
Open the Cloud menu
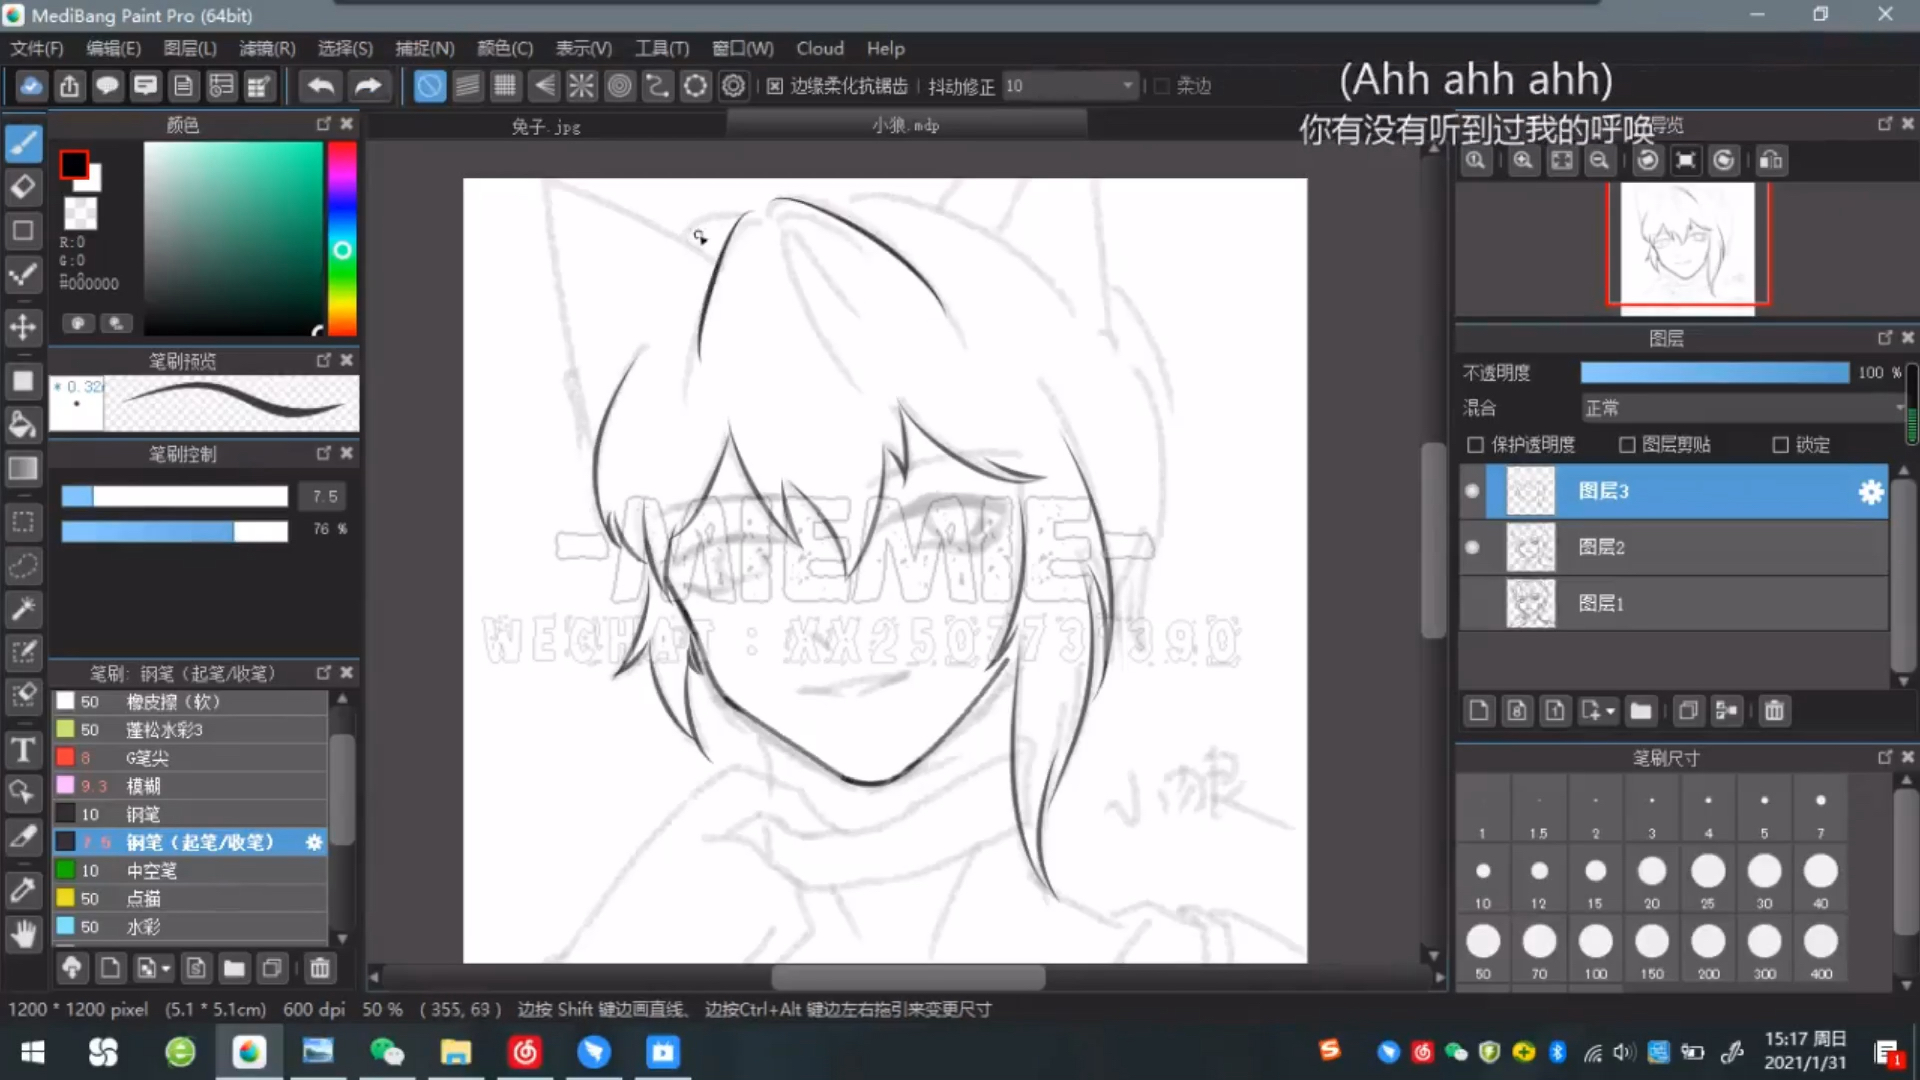pos(820,48)
